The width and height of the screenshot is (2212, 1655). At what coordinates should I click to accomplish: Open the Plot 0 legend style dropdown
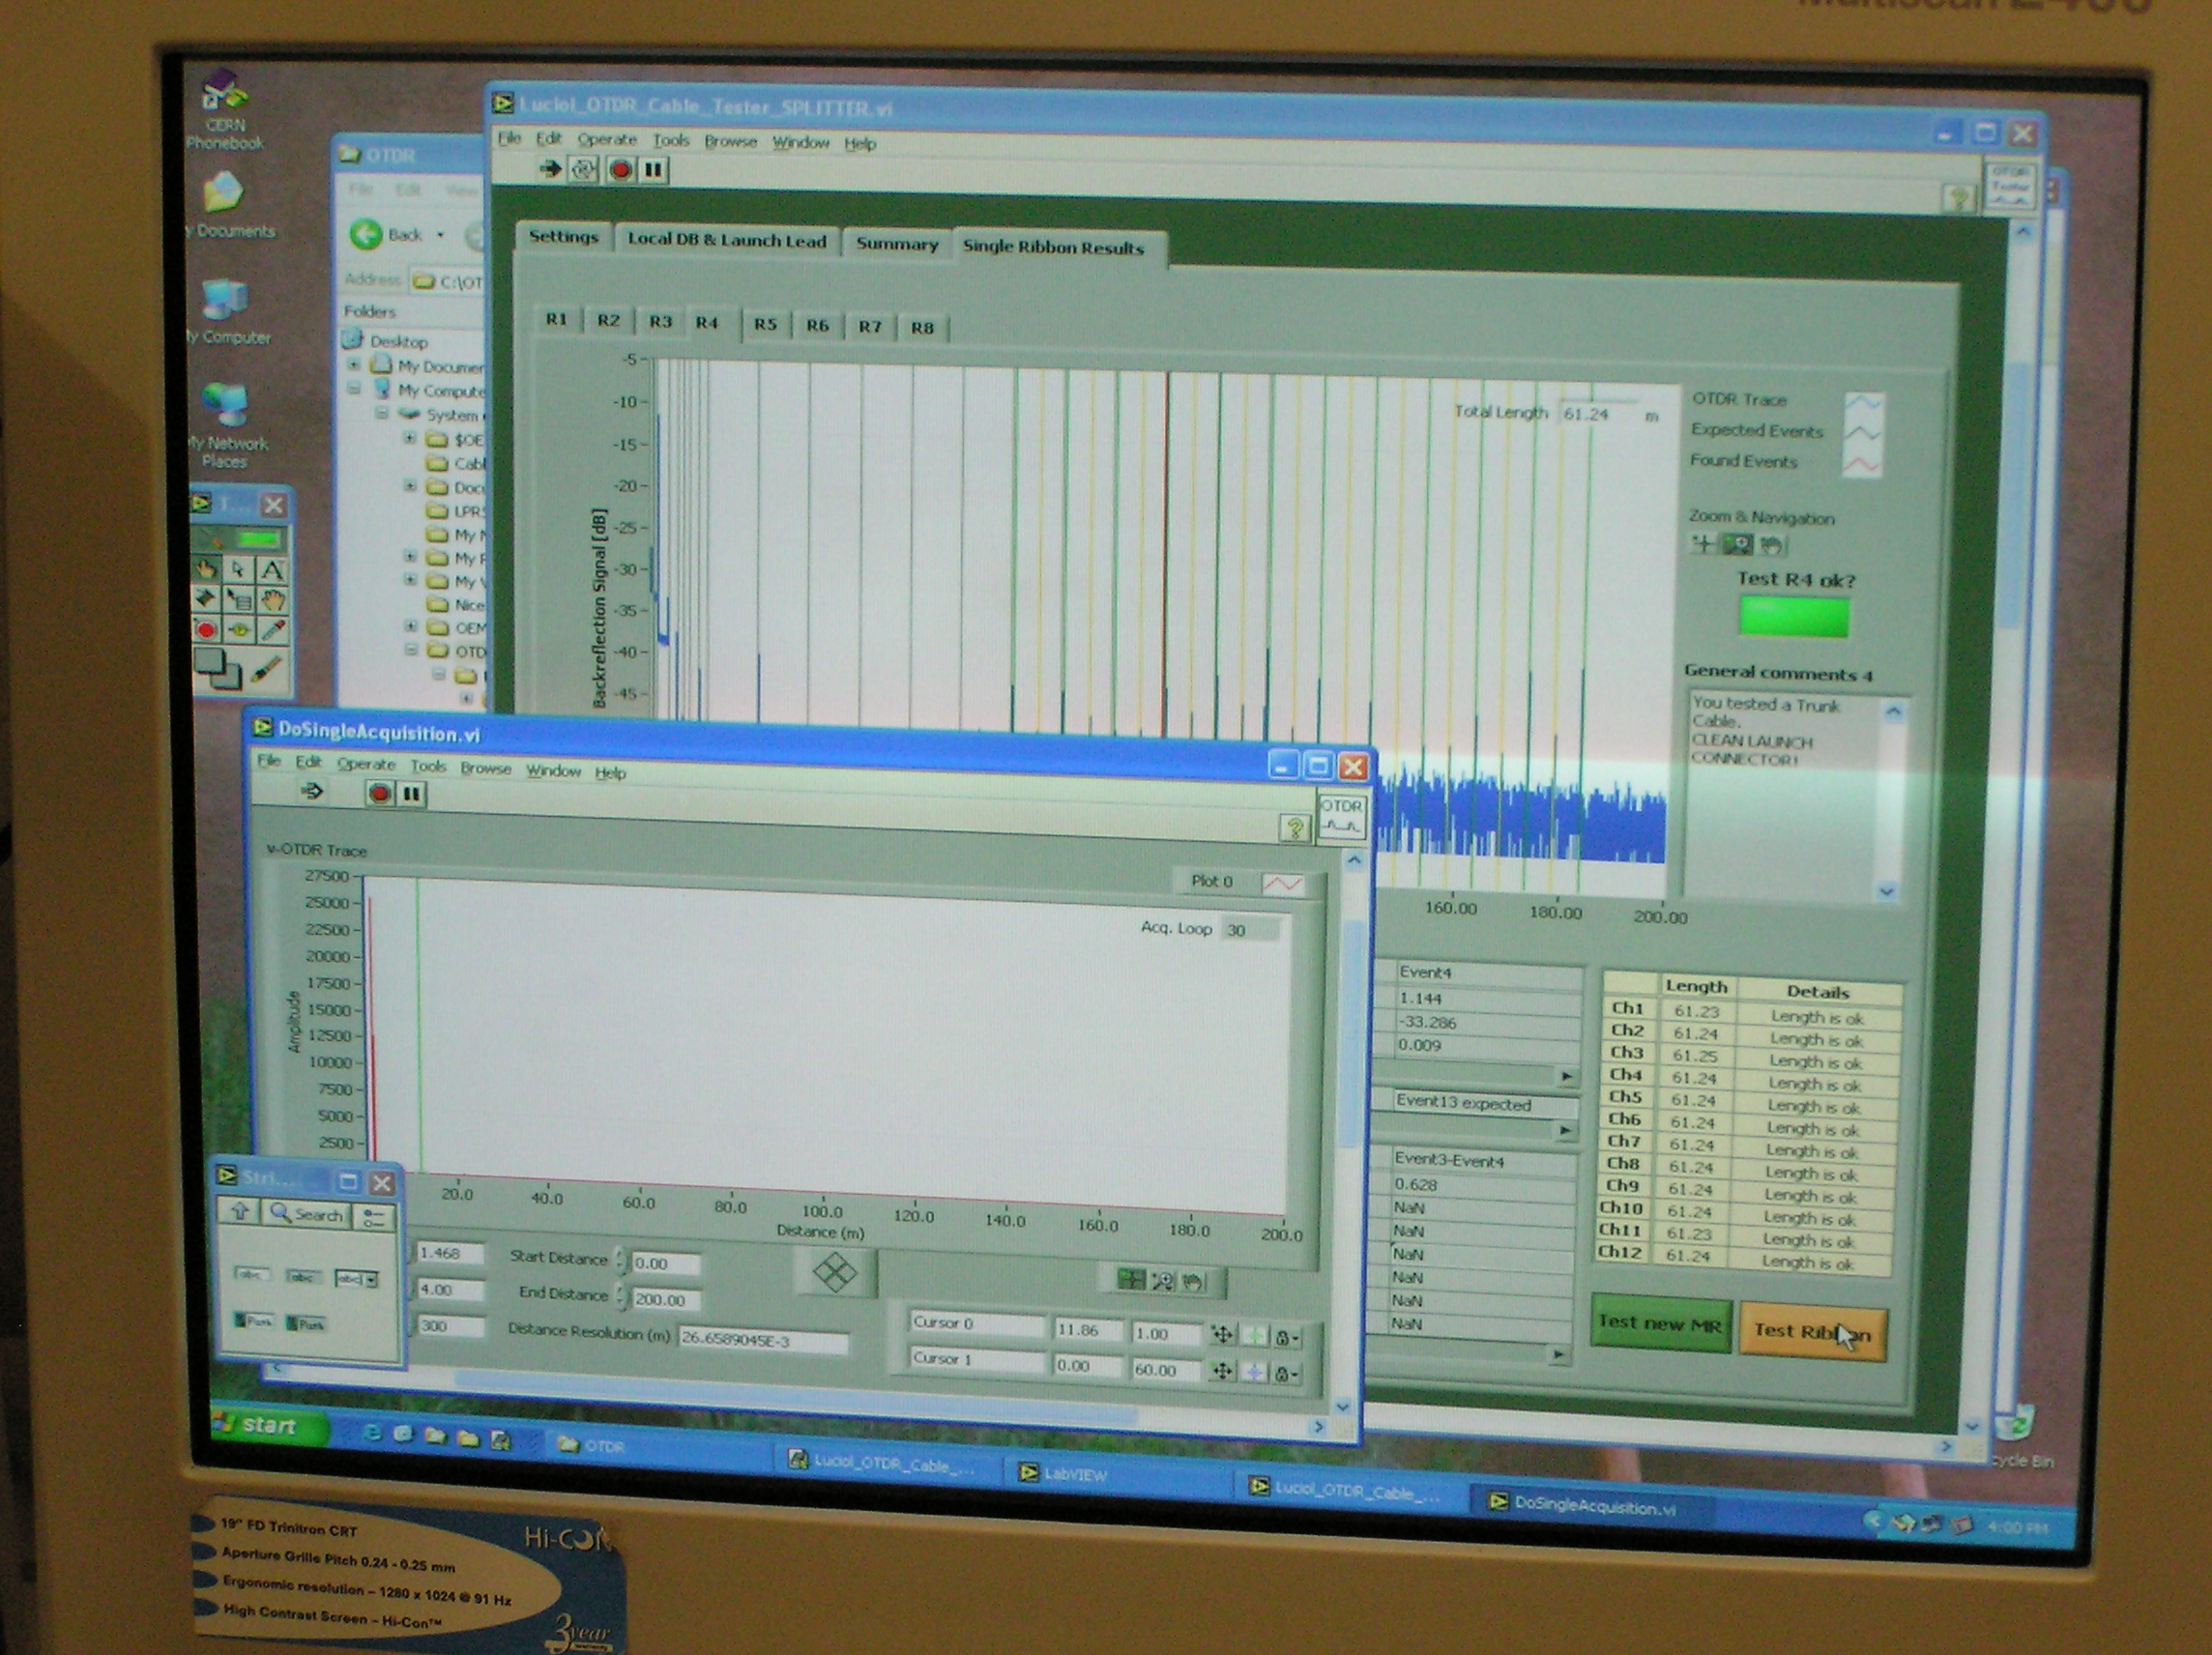coord(1282,883)
